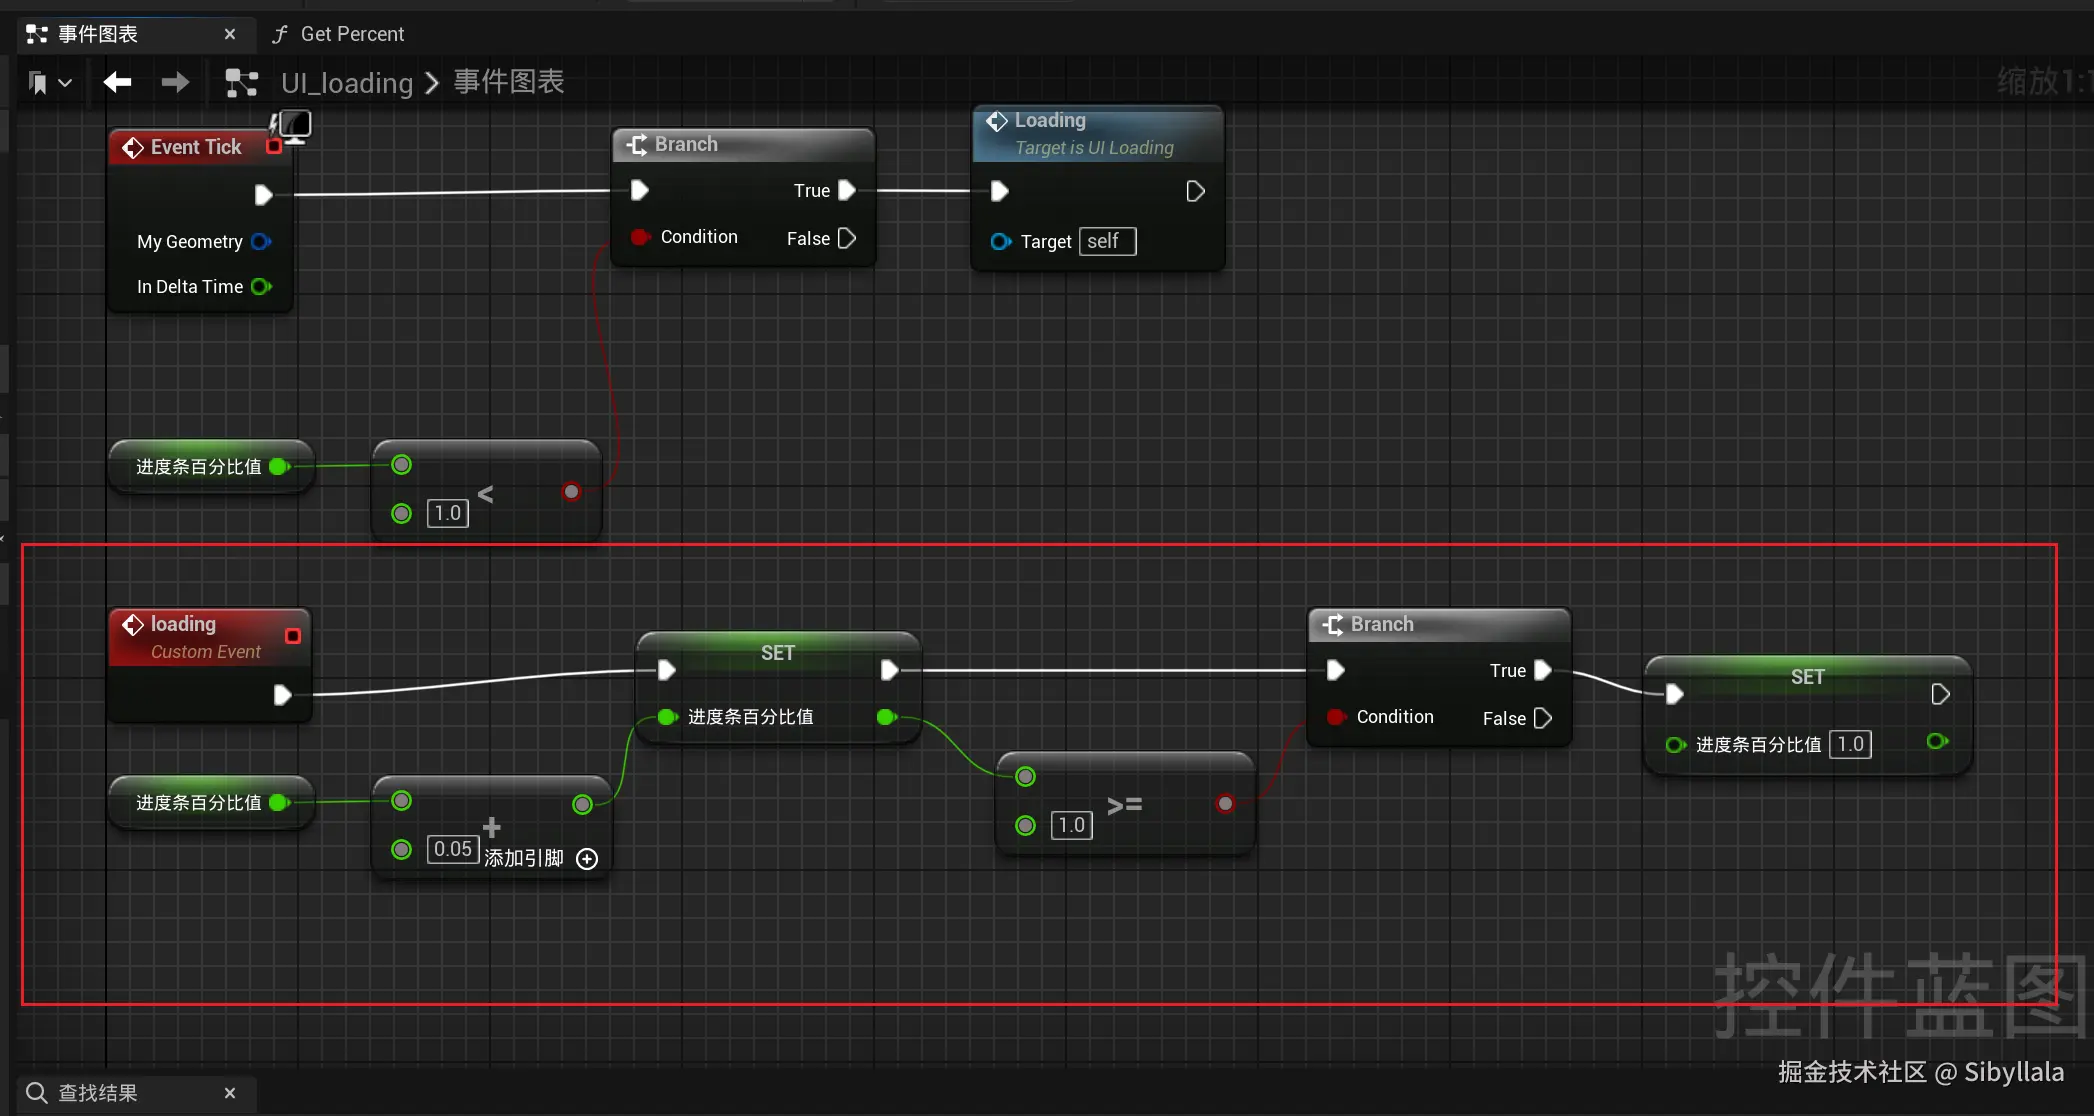Click the loading Custom Event delegate pin
The height and width of the screenshot is (1116, 2094).
(x=293, y=636)
